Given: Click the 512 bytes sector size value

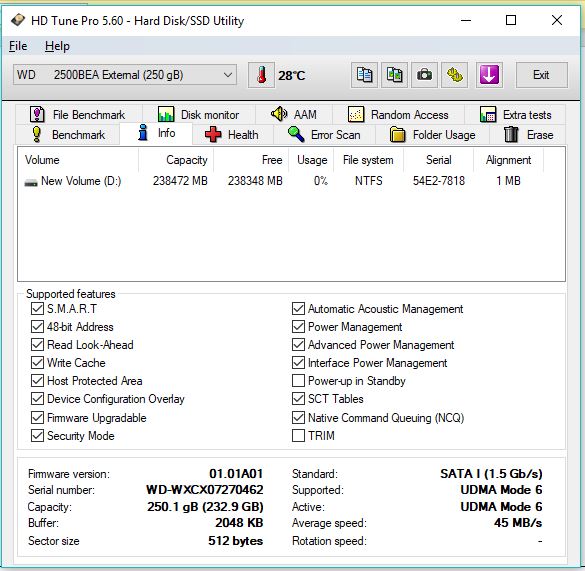Looking at the screenshot, I should 235,541.
